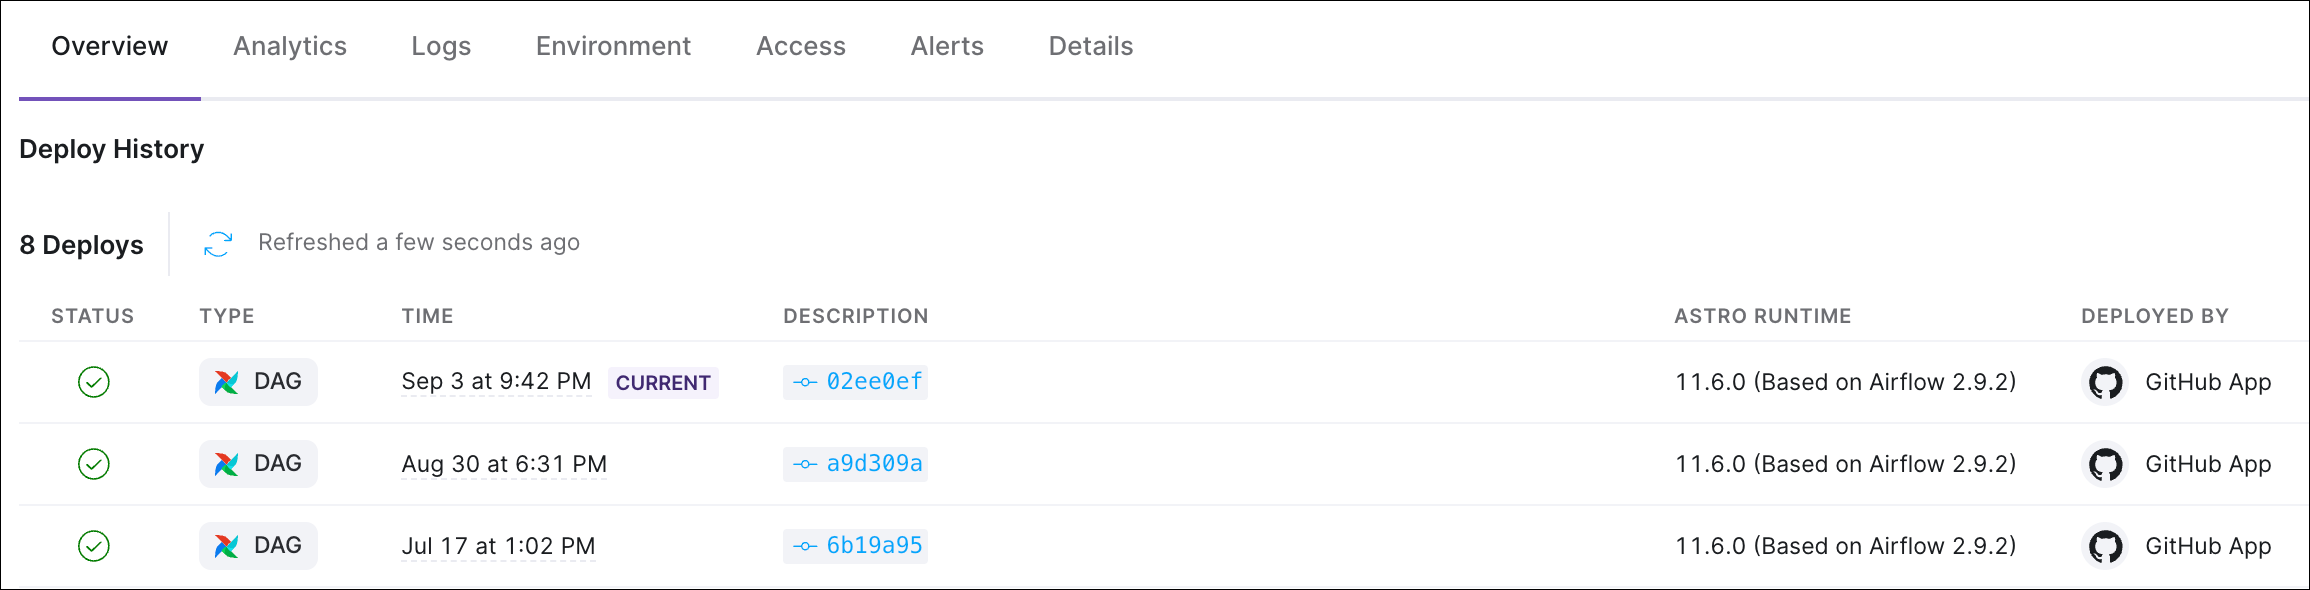2310x590 pixels.
Task: Click the DAG type badge on the Aug 30 deploy
Action: [x=258, y=464]
